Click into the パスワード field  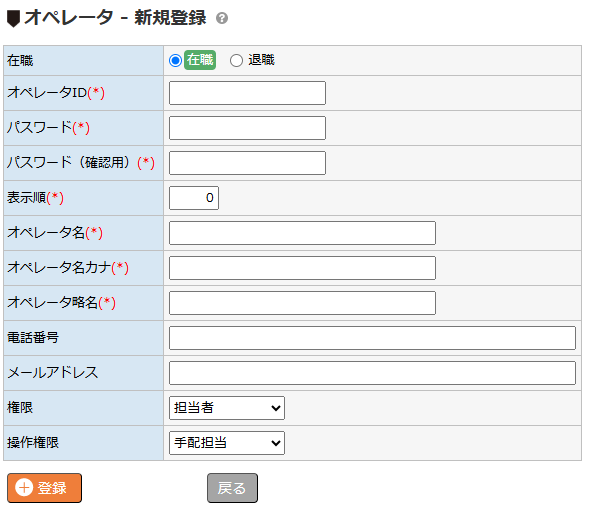247,128
